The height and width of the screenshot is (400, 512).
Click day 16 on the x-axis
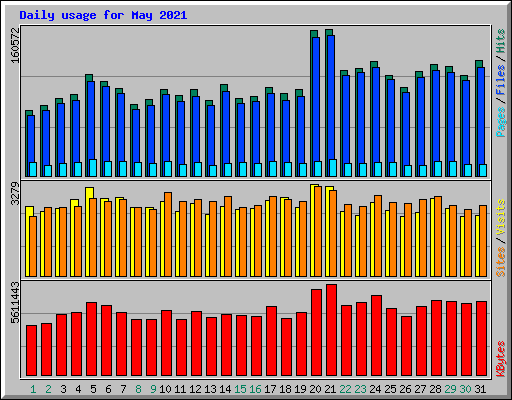[255, 389]
